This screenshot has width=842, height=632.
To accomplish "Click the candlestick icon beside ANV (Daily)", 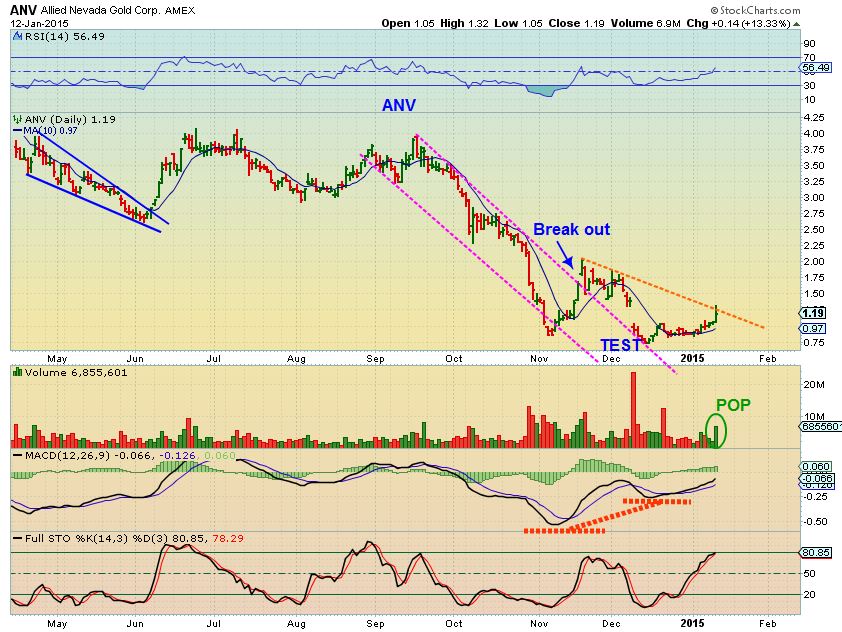I will click(x=17, y=119).
